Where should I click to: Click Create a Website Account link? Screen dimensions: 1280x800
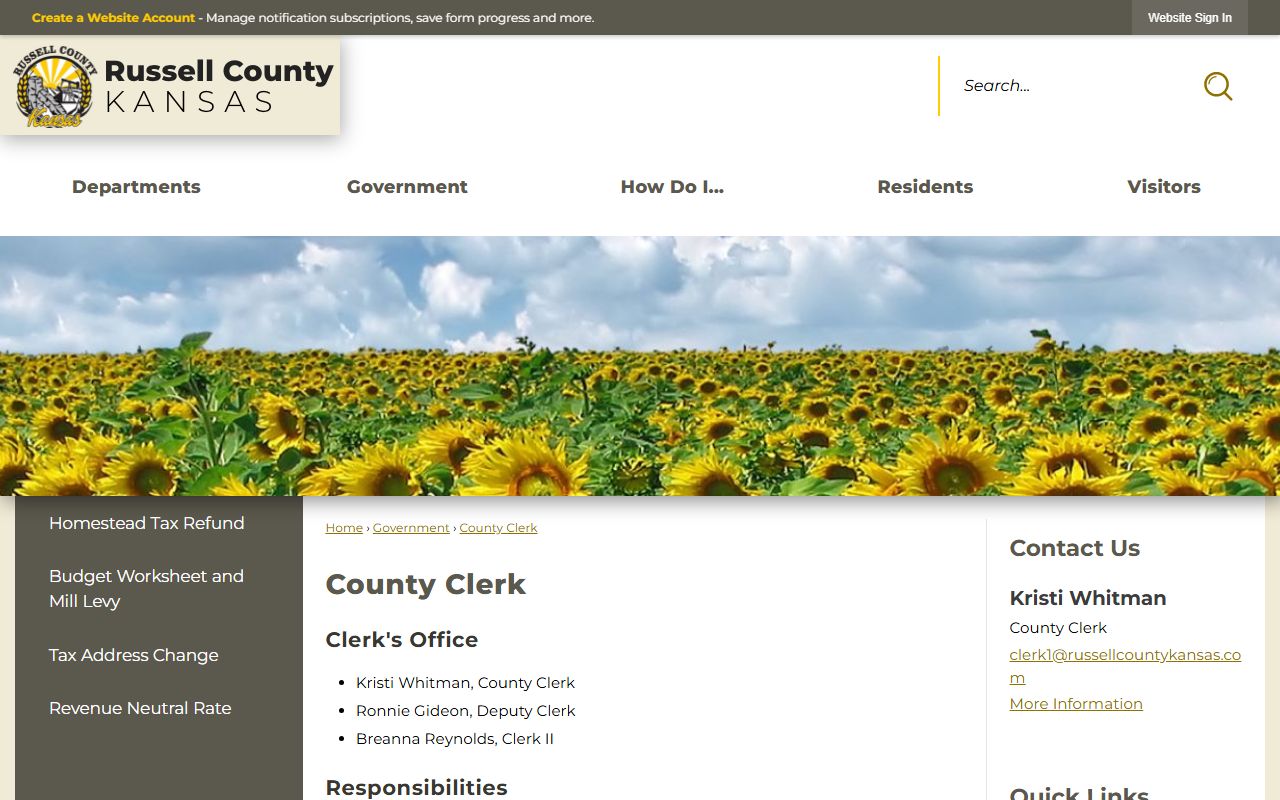pyautogui.click(x=113, y=18)
